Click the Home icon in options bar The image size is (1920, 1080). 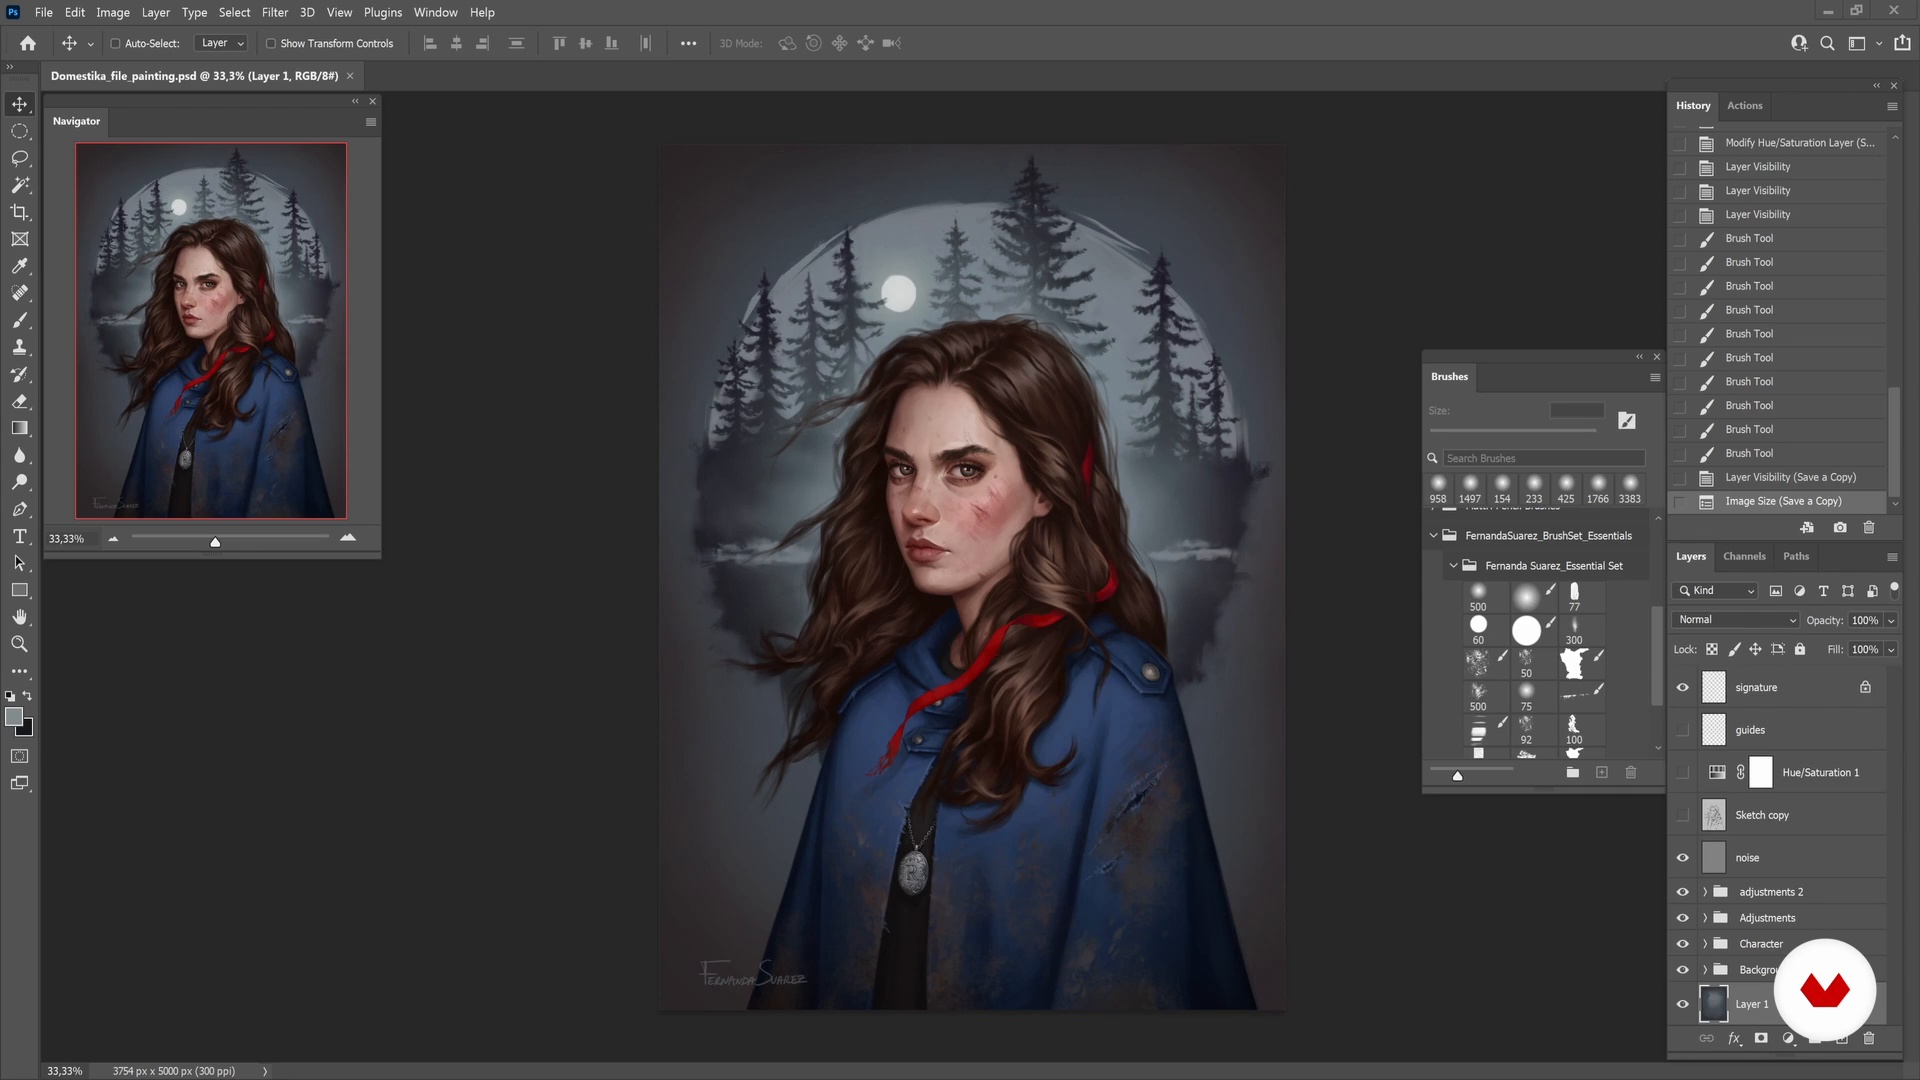pyautogui.click(x=28, y=43)
